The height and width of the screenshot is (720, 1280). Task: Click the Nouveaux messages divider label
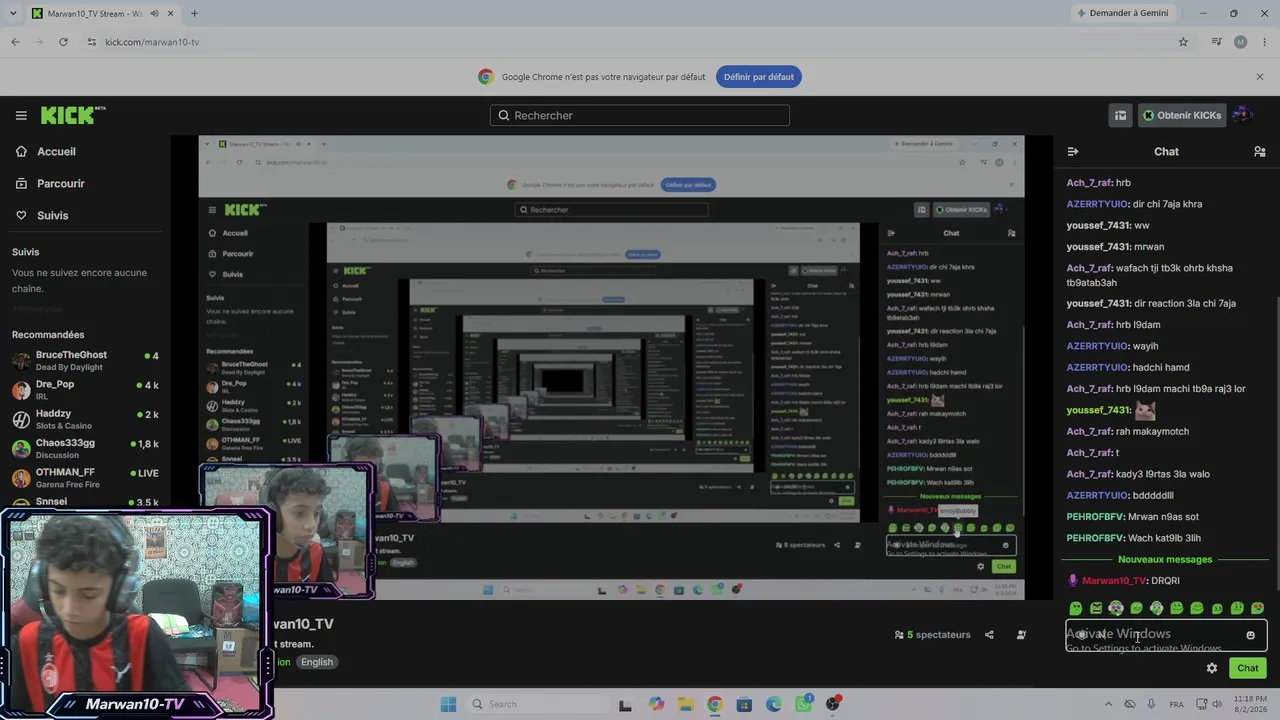pos(1165,560)
